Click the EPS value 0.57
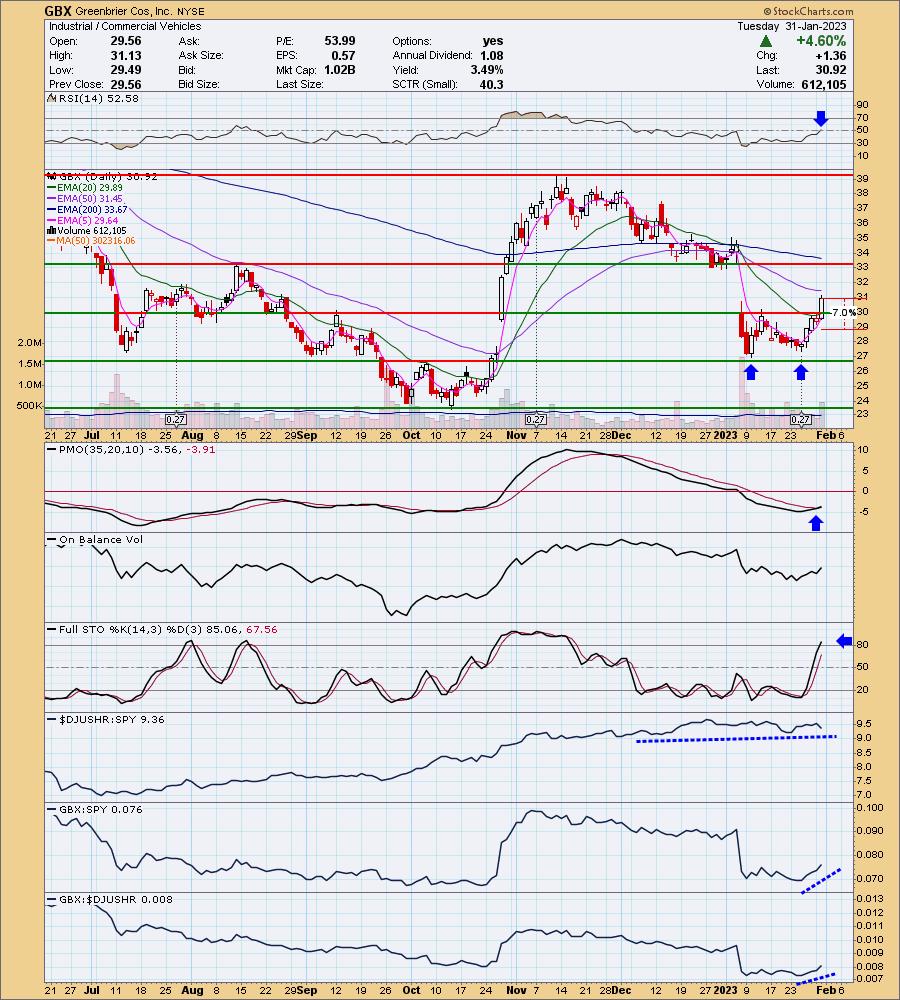Screen dimensions: 900x1000 [344, 55]
